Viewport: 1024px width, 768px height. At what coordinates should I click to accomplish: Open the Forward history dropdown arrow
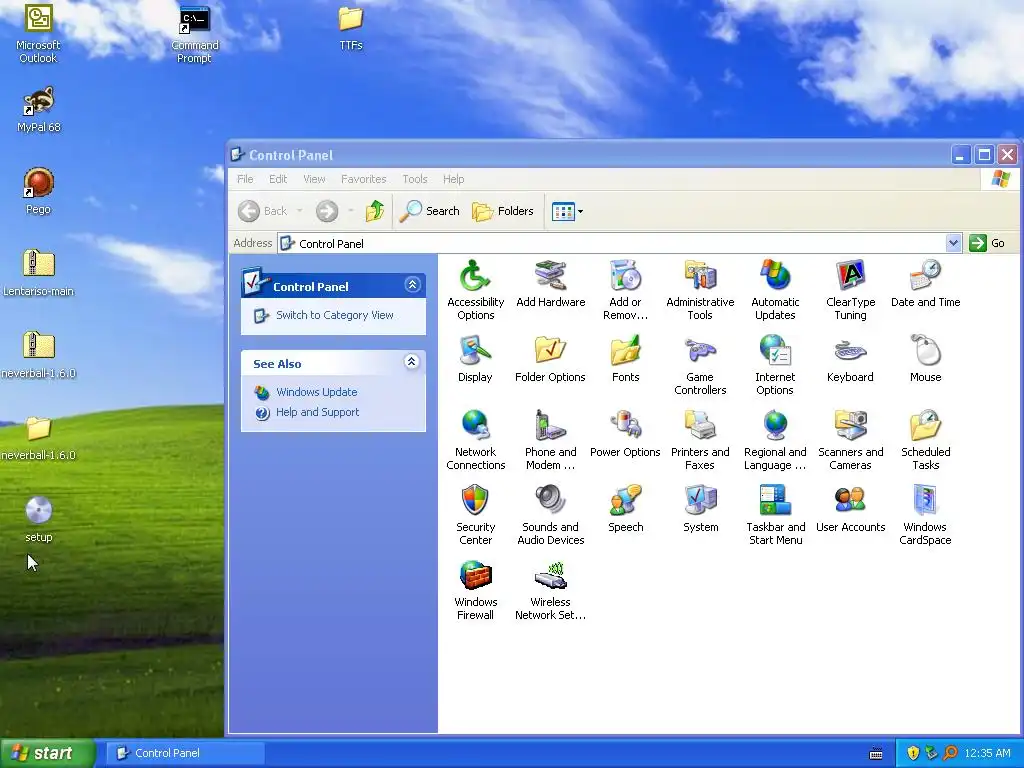(351, 211)
